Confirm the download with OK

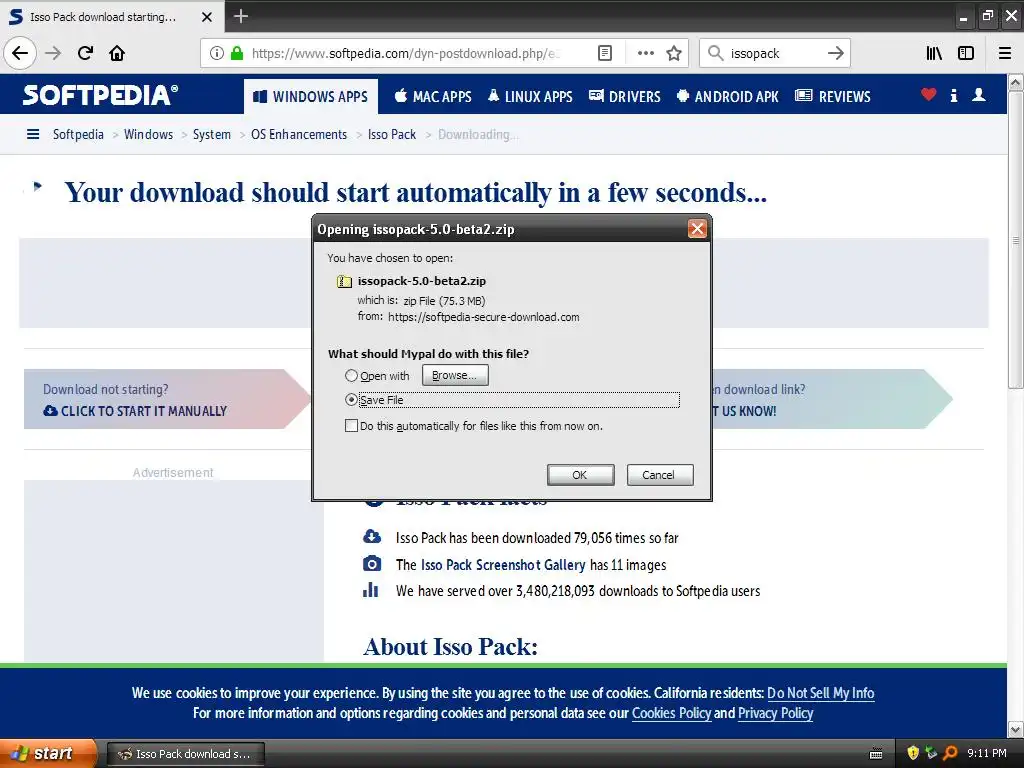click(x=580, y=475)
